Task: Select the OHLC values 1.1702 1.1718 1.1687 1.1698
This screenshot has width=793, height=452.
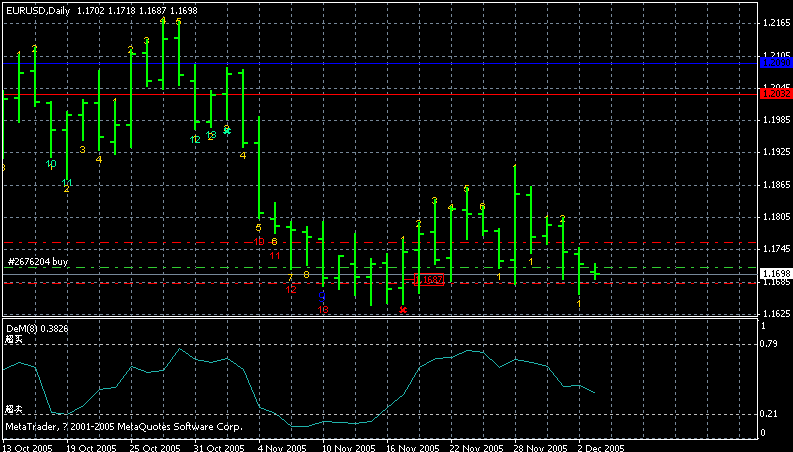Action: (137, 10)
